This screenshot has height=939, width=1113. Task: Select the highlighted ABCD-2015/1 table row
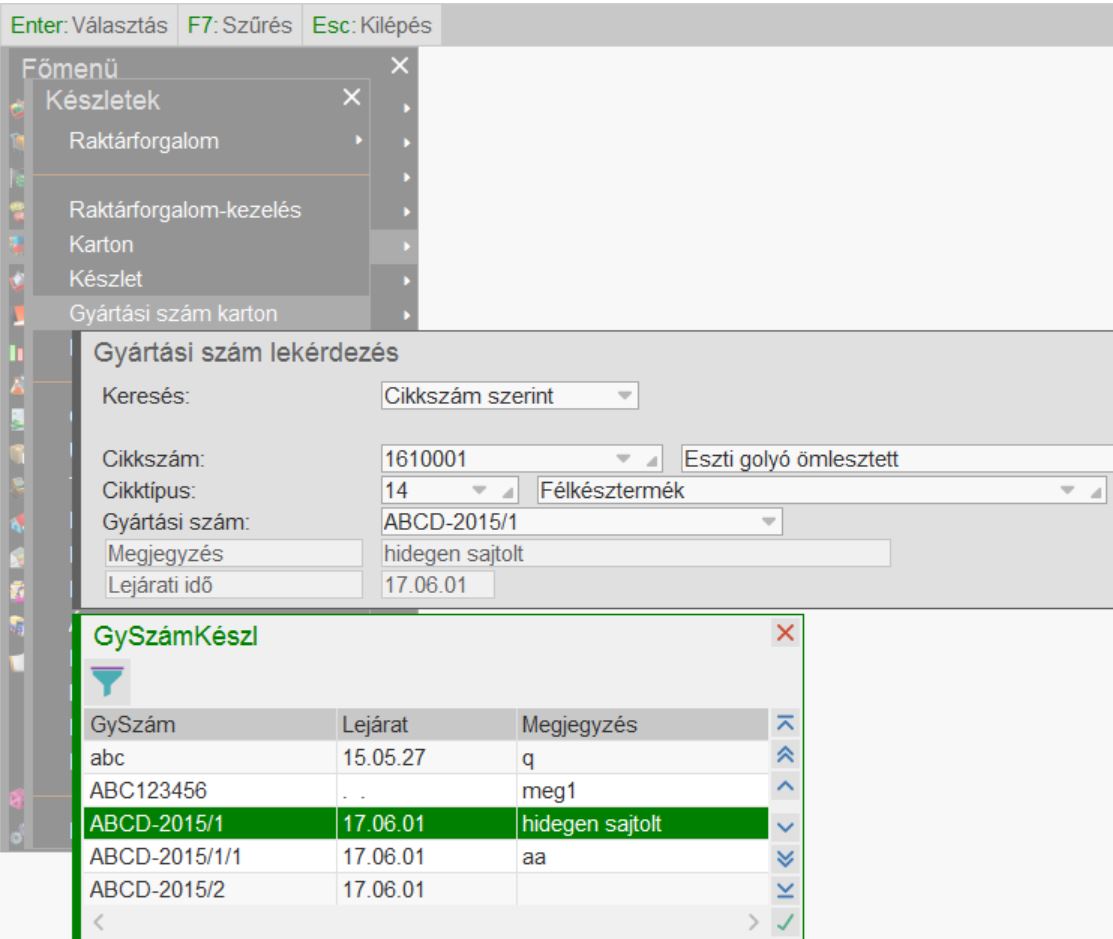tap(426, 823)
